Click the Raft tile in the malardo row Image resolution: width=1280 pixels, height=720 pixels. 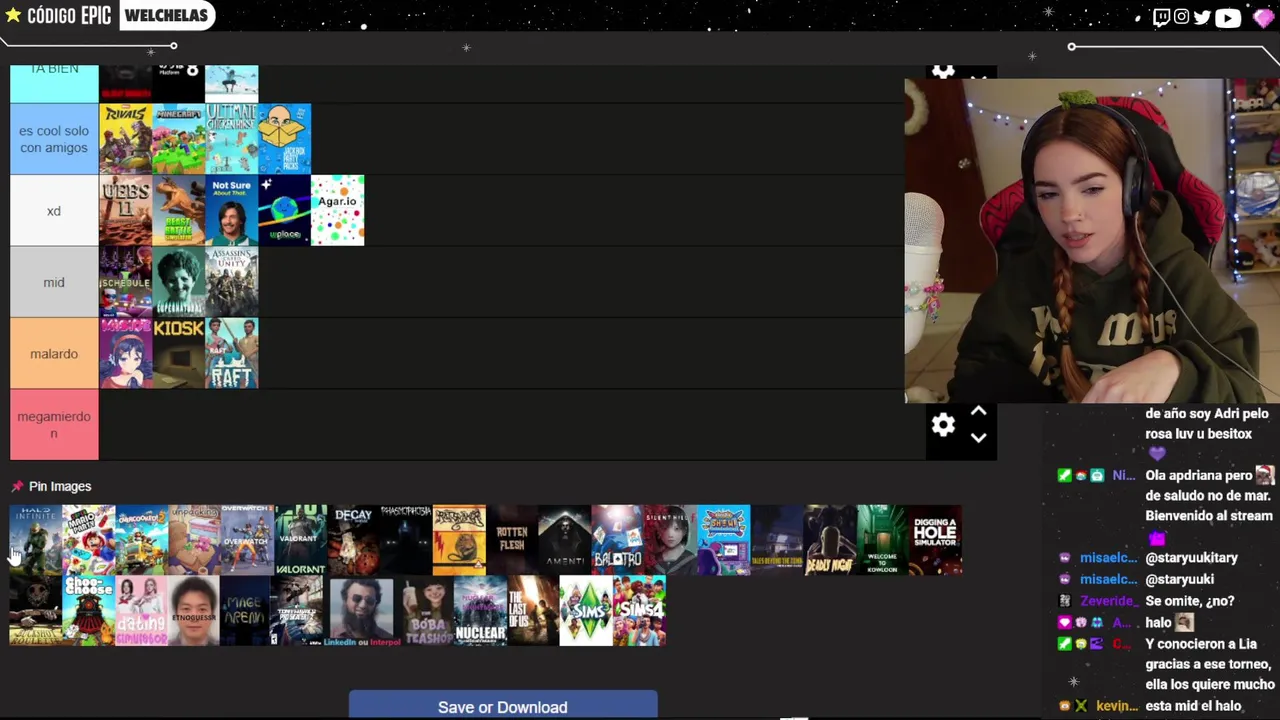tap(231, 354)
